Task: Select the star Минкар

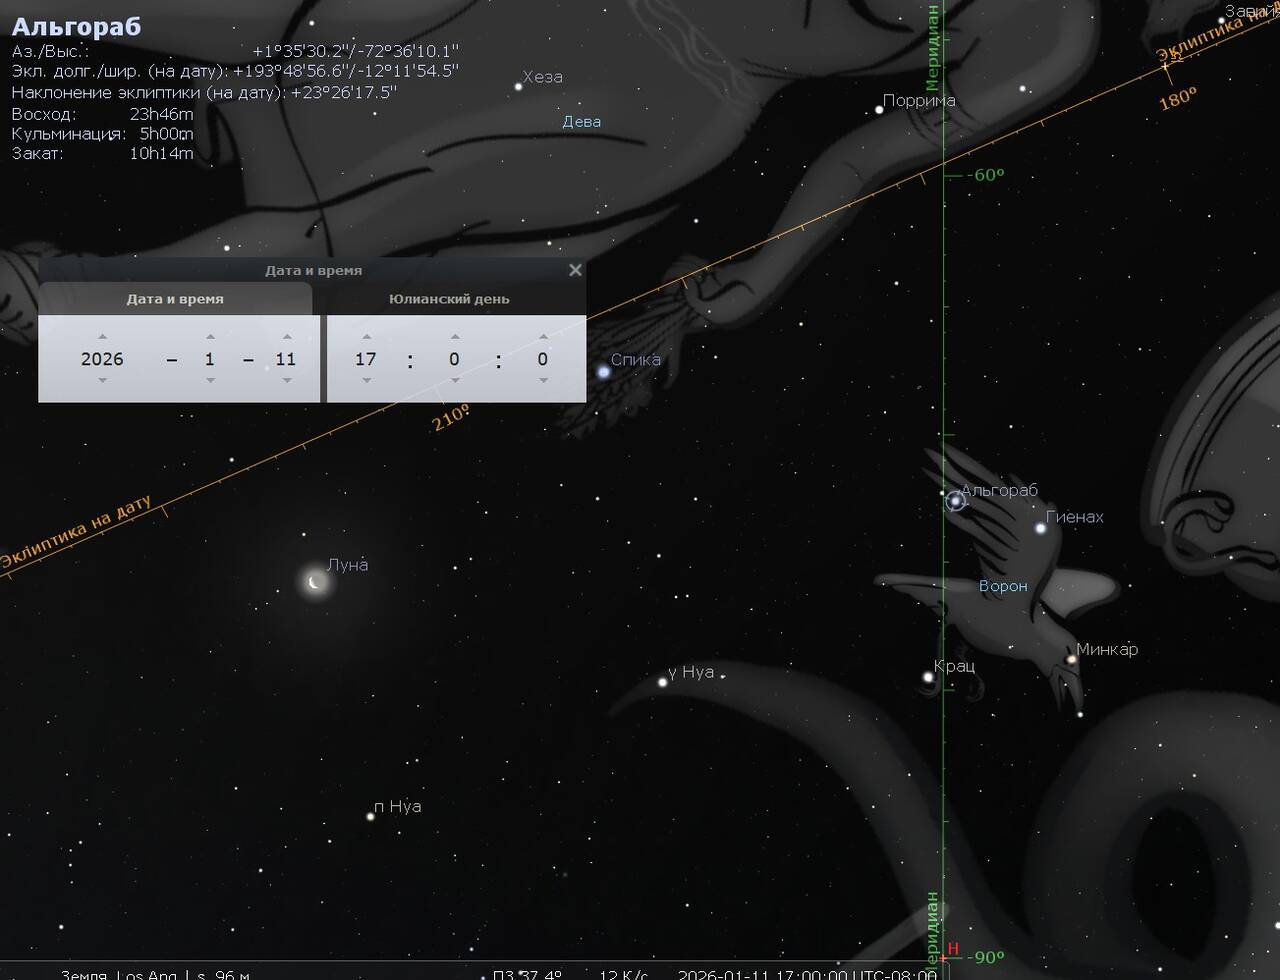Action: point(1071,659)
